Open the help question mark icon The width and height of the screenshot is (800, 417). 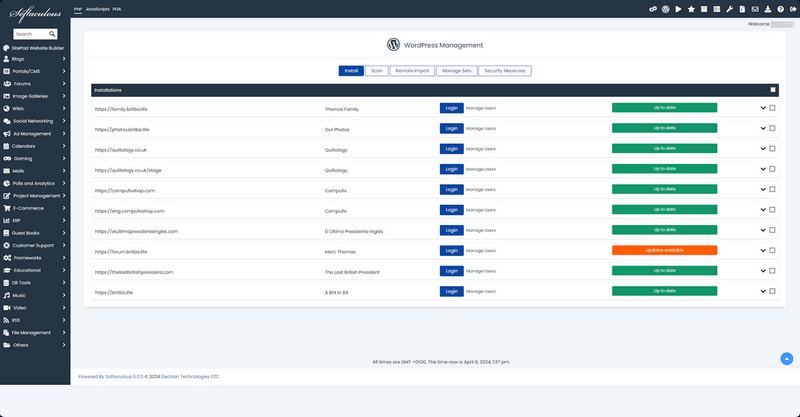coord(780,9)
